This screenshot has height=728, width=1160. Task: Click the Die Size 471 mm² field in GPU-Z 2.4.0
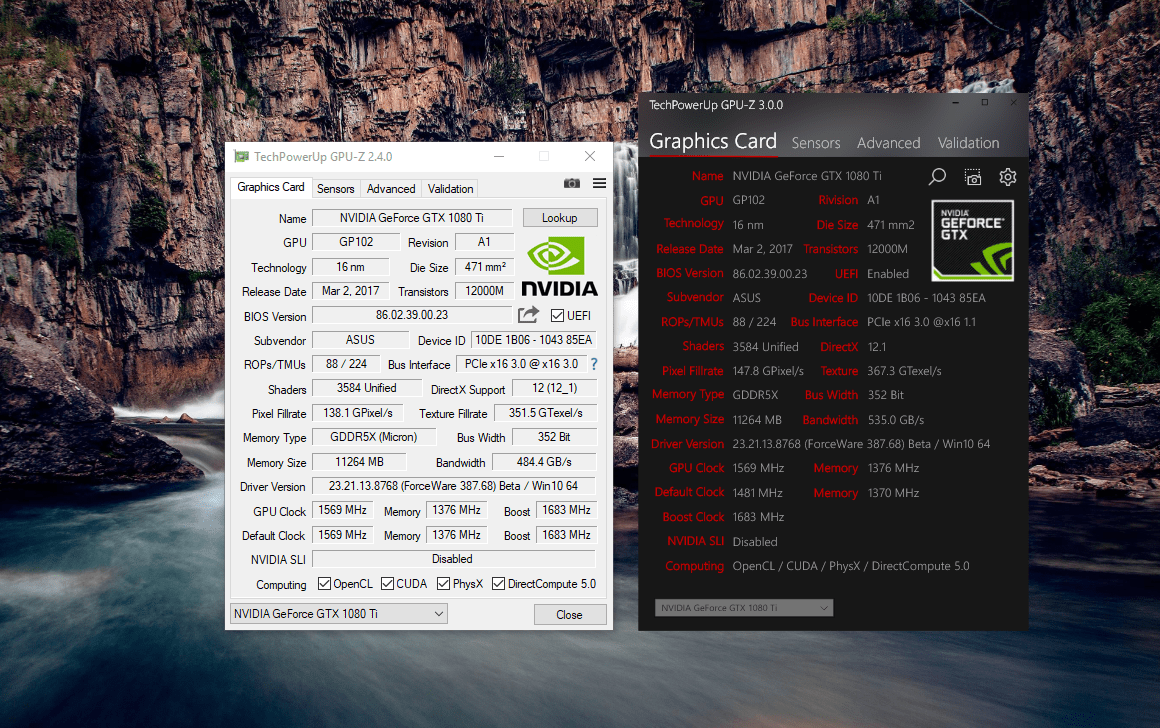pos(485,266)
